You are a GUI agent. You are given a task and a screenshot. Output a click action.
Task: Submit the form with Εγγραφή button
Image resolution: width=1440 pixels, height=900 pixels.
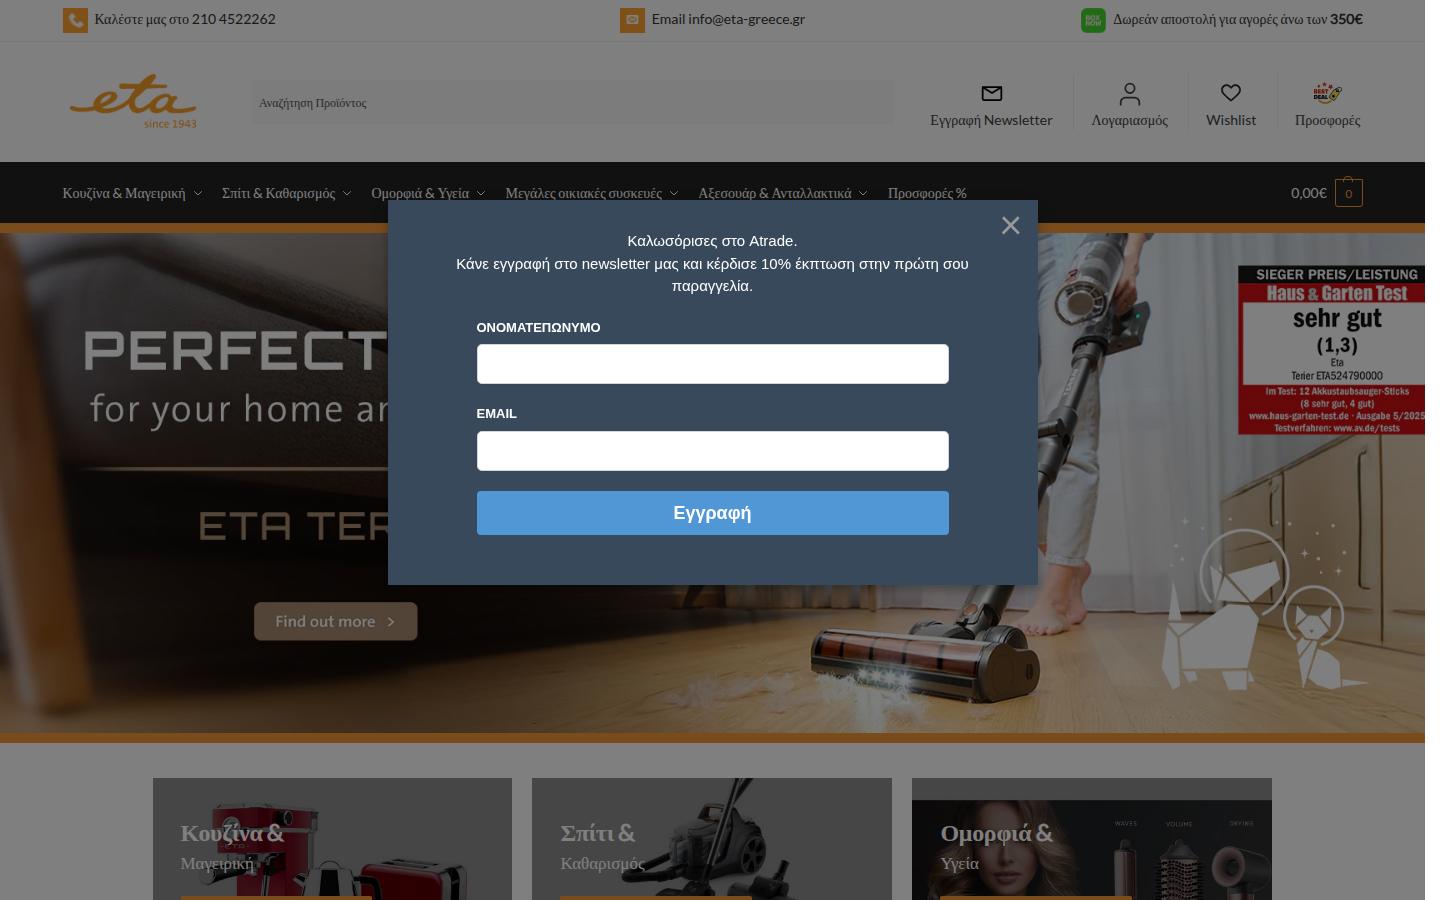pos(712,513)
